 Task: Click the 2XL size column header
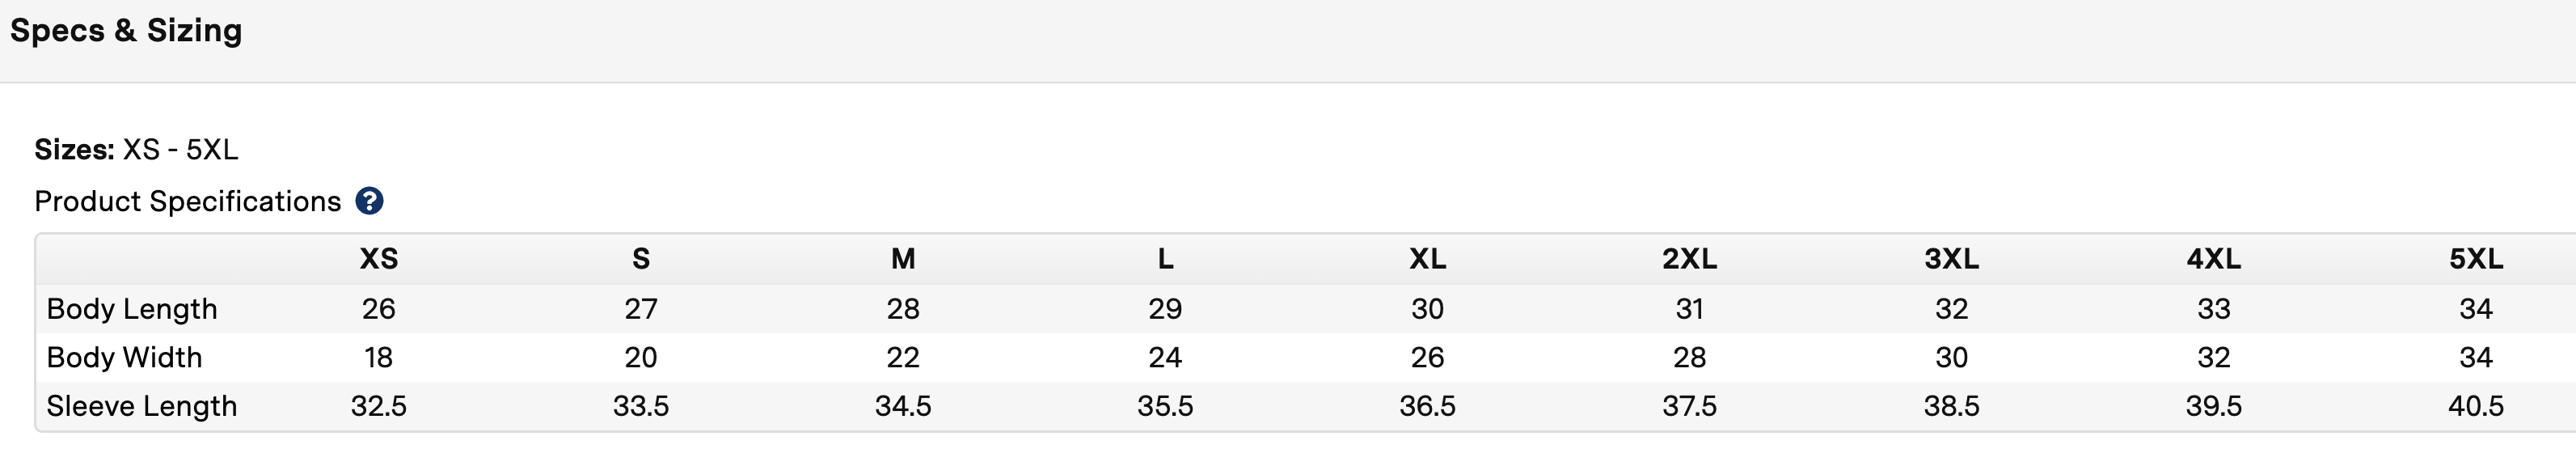(1689, 259)
